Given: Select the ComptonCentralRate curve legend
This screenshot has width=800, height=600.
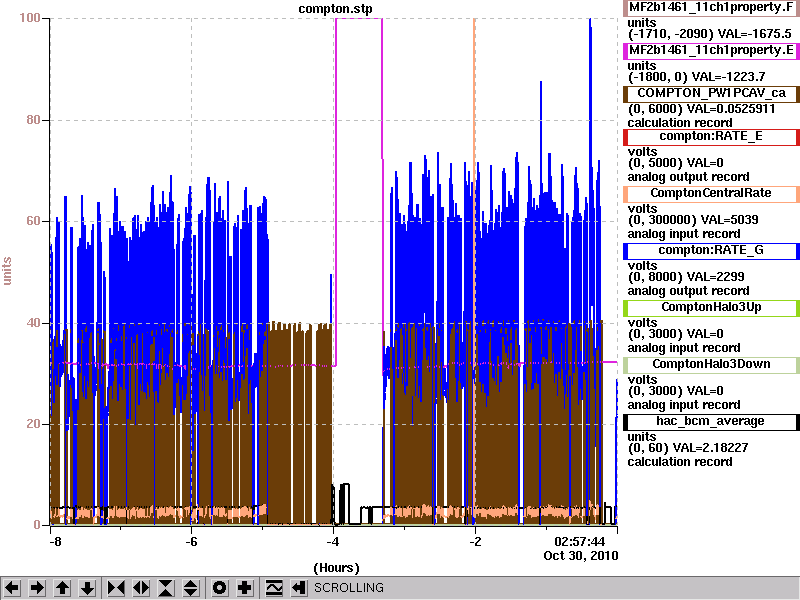Looking at the screenshot, I should (x=711, y=193).
